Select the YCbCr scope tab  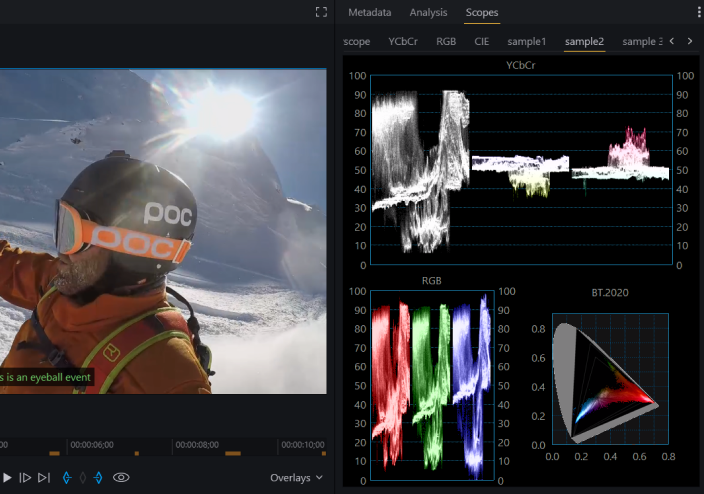click(x=403, y=41)
